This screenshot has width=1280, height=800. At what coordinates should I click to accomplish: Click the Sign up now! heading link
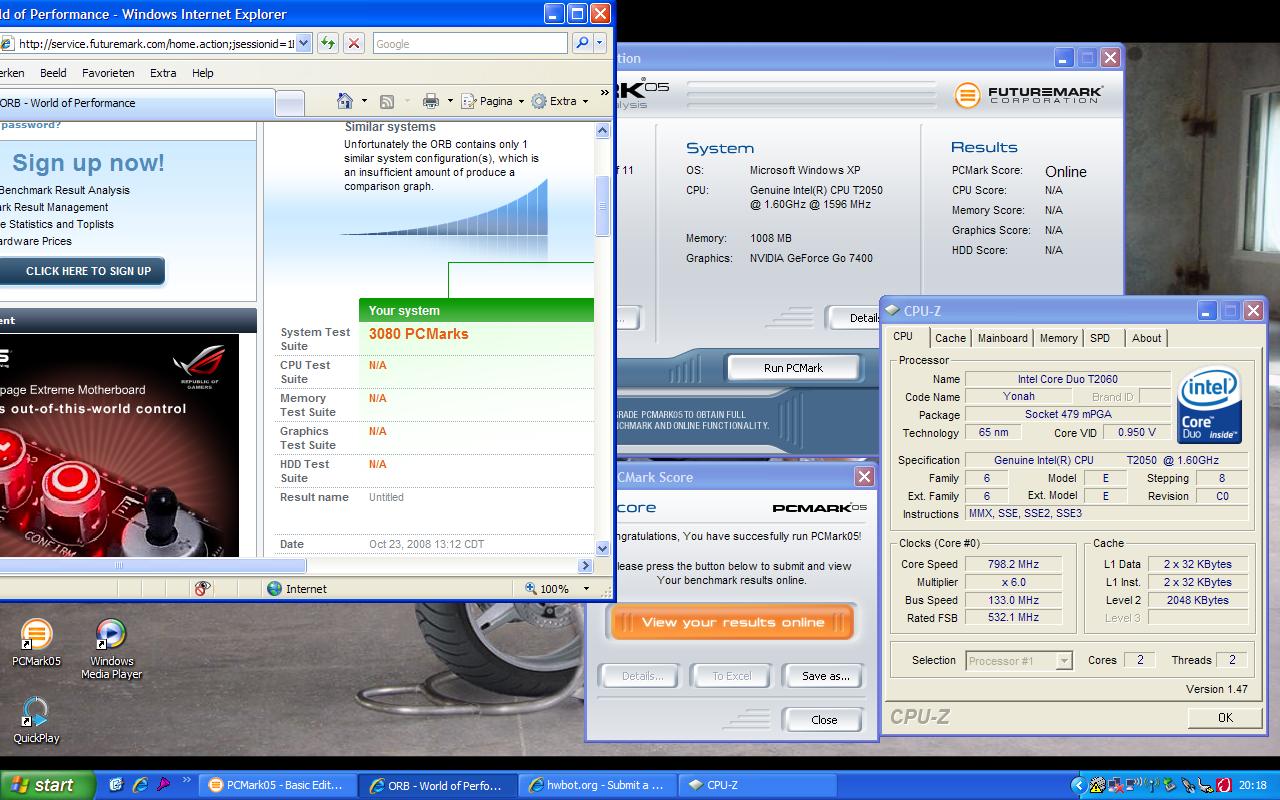click(x=88, y=163)
